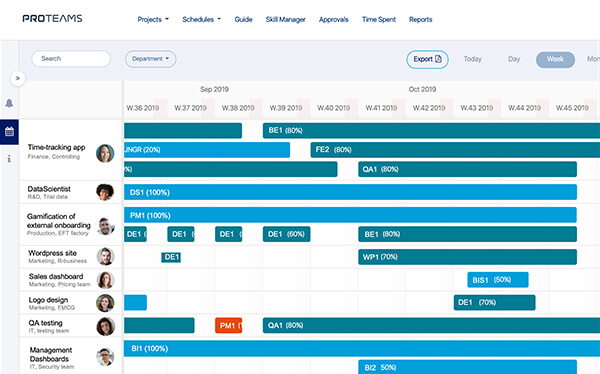Open the QA testing project name
Viewport: 600px width, 374px height.
[x=46, y=323]
